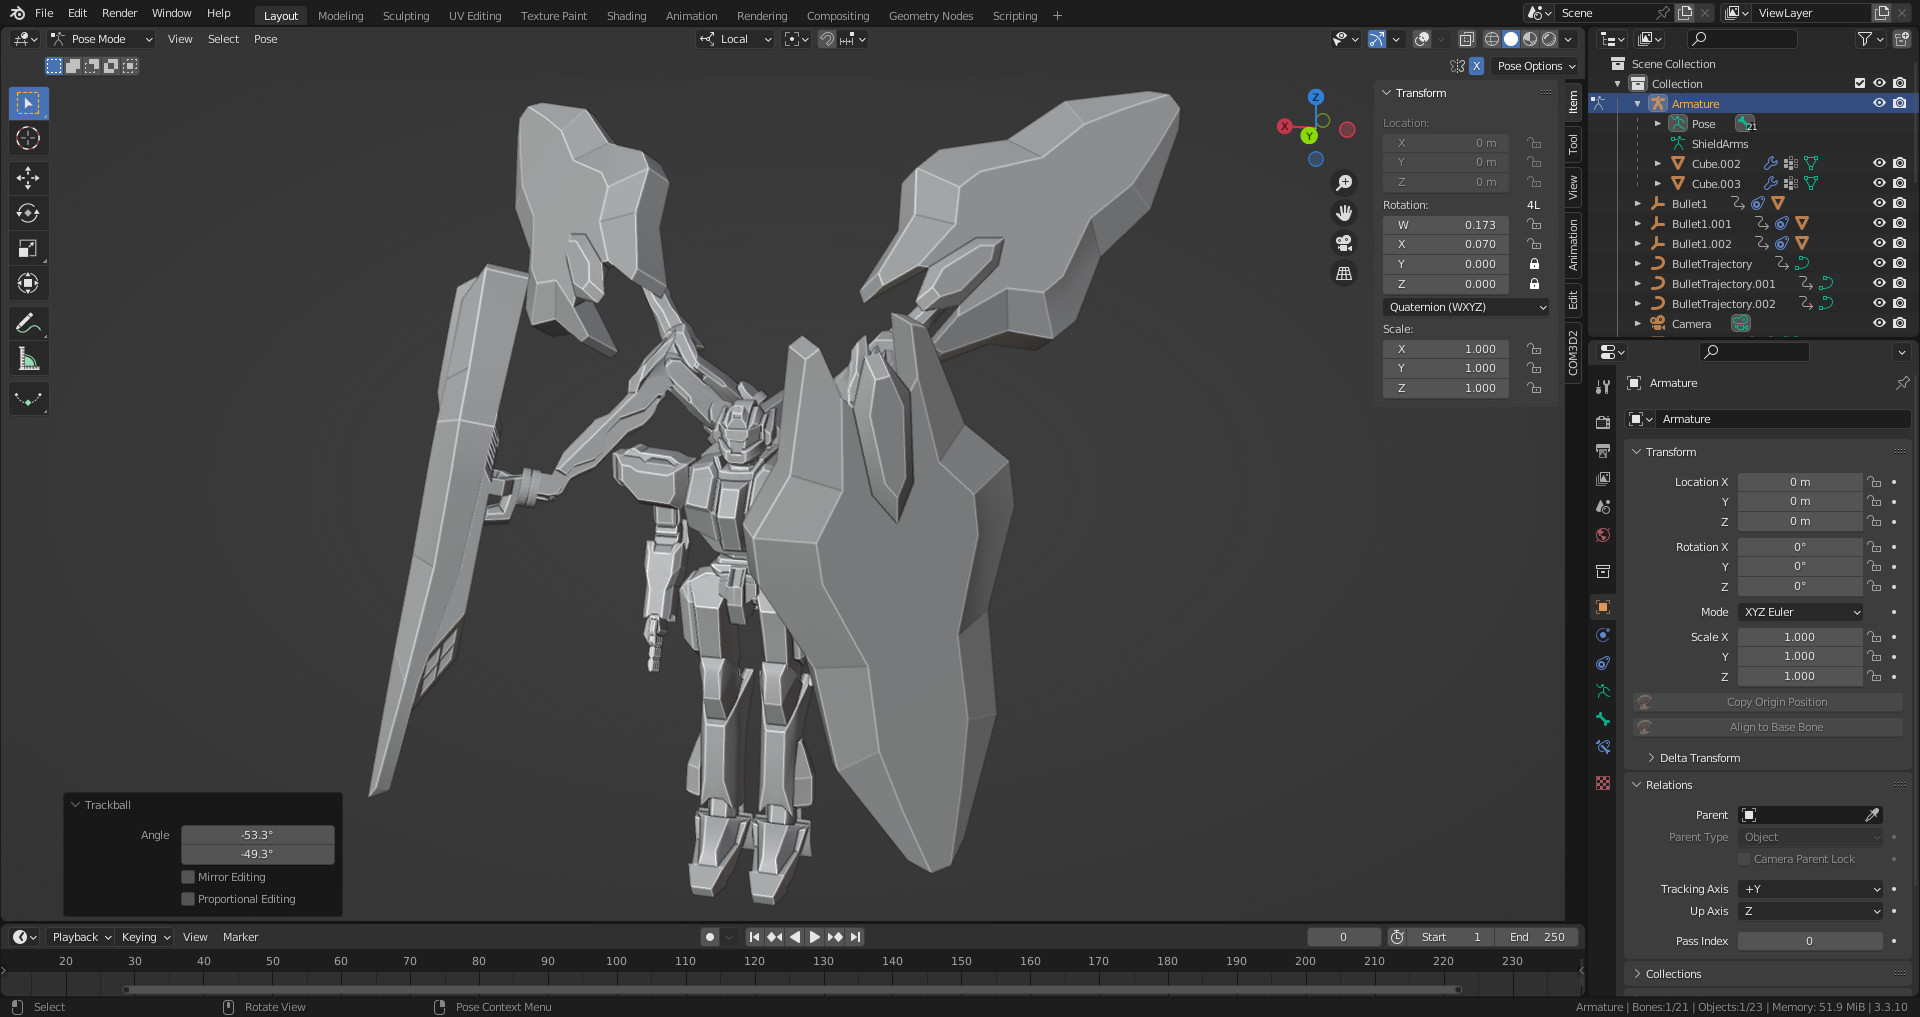The width and height of the screenshot is (1920, 1017).
Task: Open the Tracking Axis dropdown
Action: point(1811,889)
